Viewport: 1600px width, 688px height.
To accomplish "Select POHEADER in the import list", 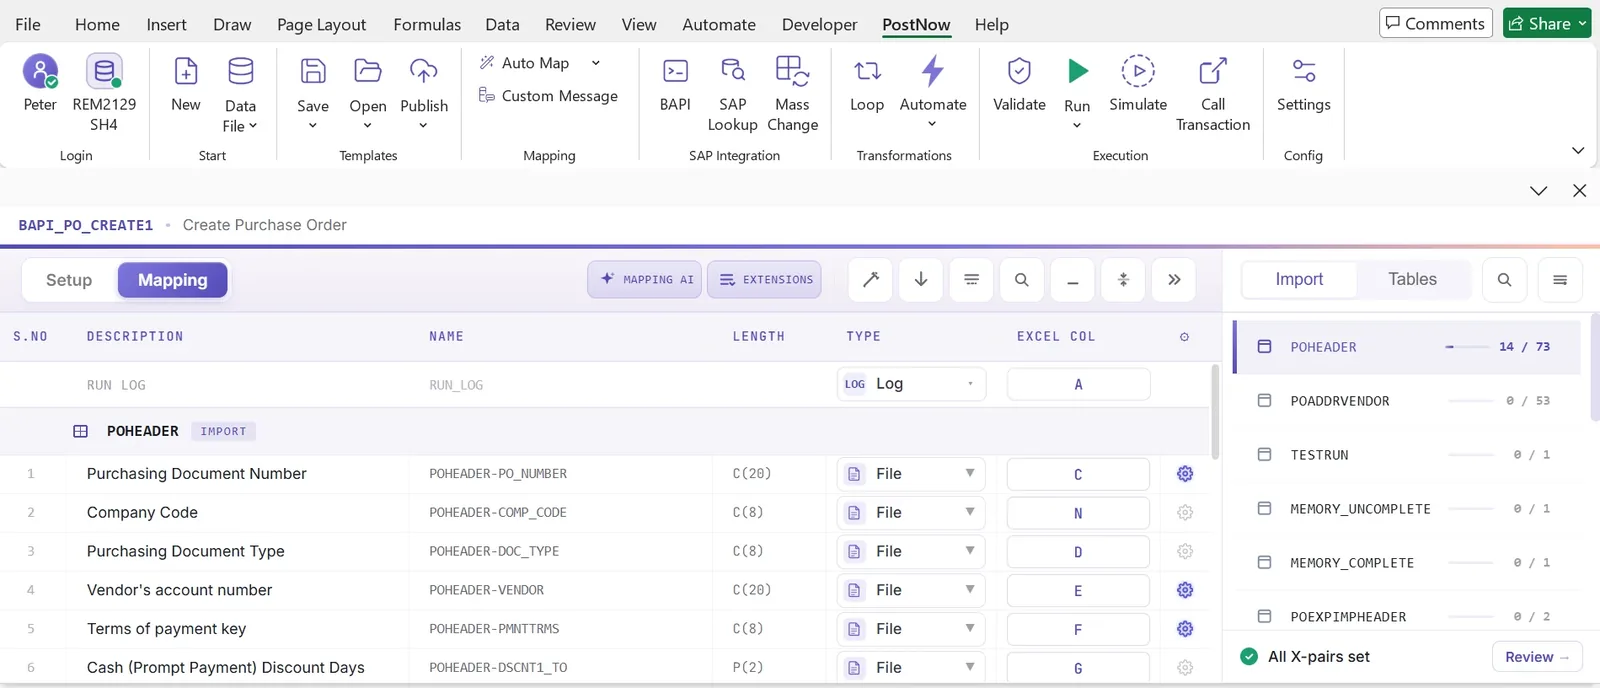I will [x=1408, y=347].
